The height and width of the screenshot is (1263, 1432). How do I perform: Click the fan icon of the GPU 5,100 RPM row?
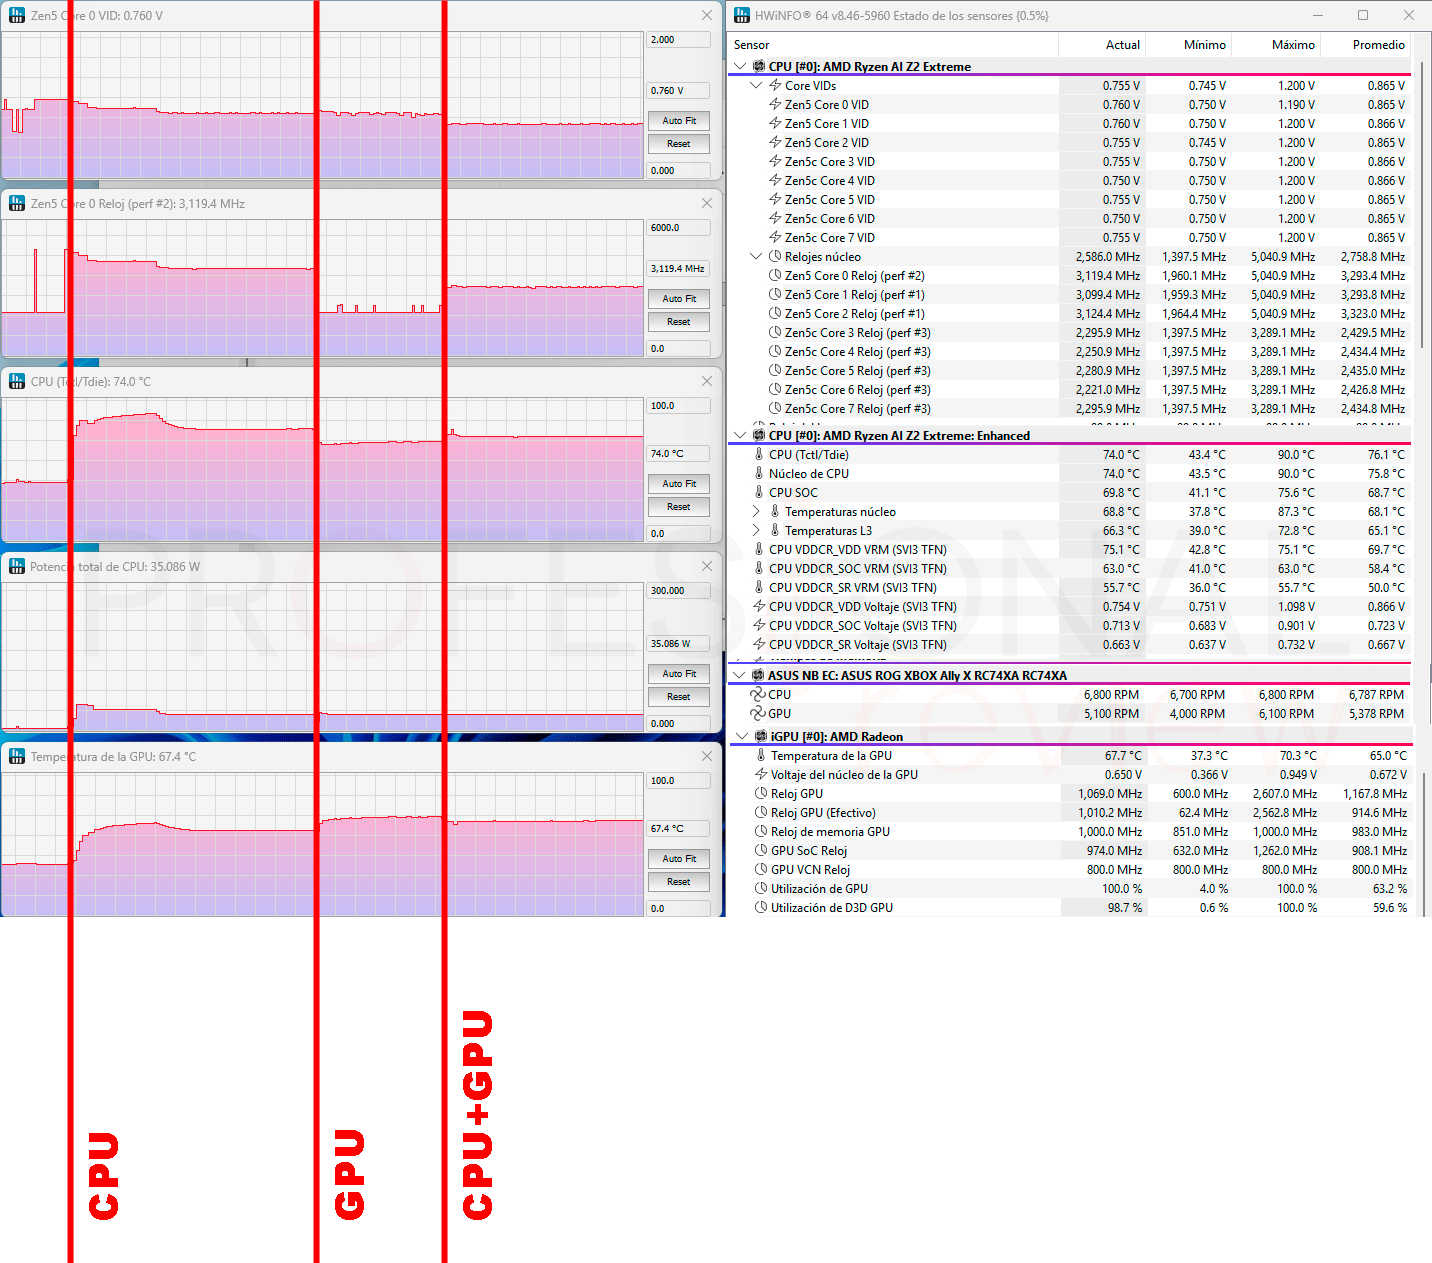pos(758,714)
